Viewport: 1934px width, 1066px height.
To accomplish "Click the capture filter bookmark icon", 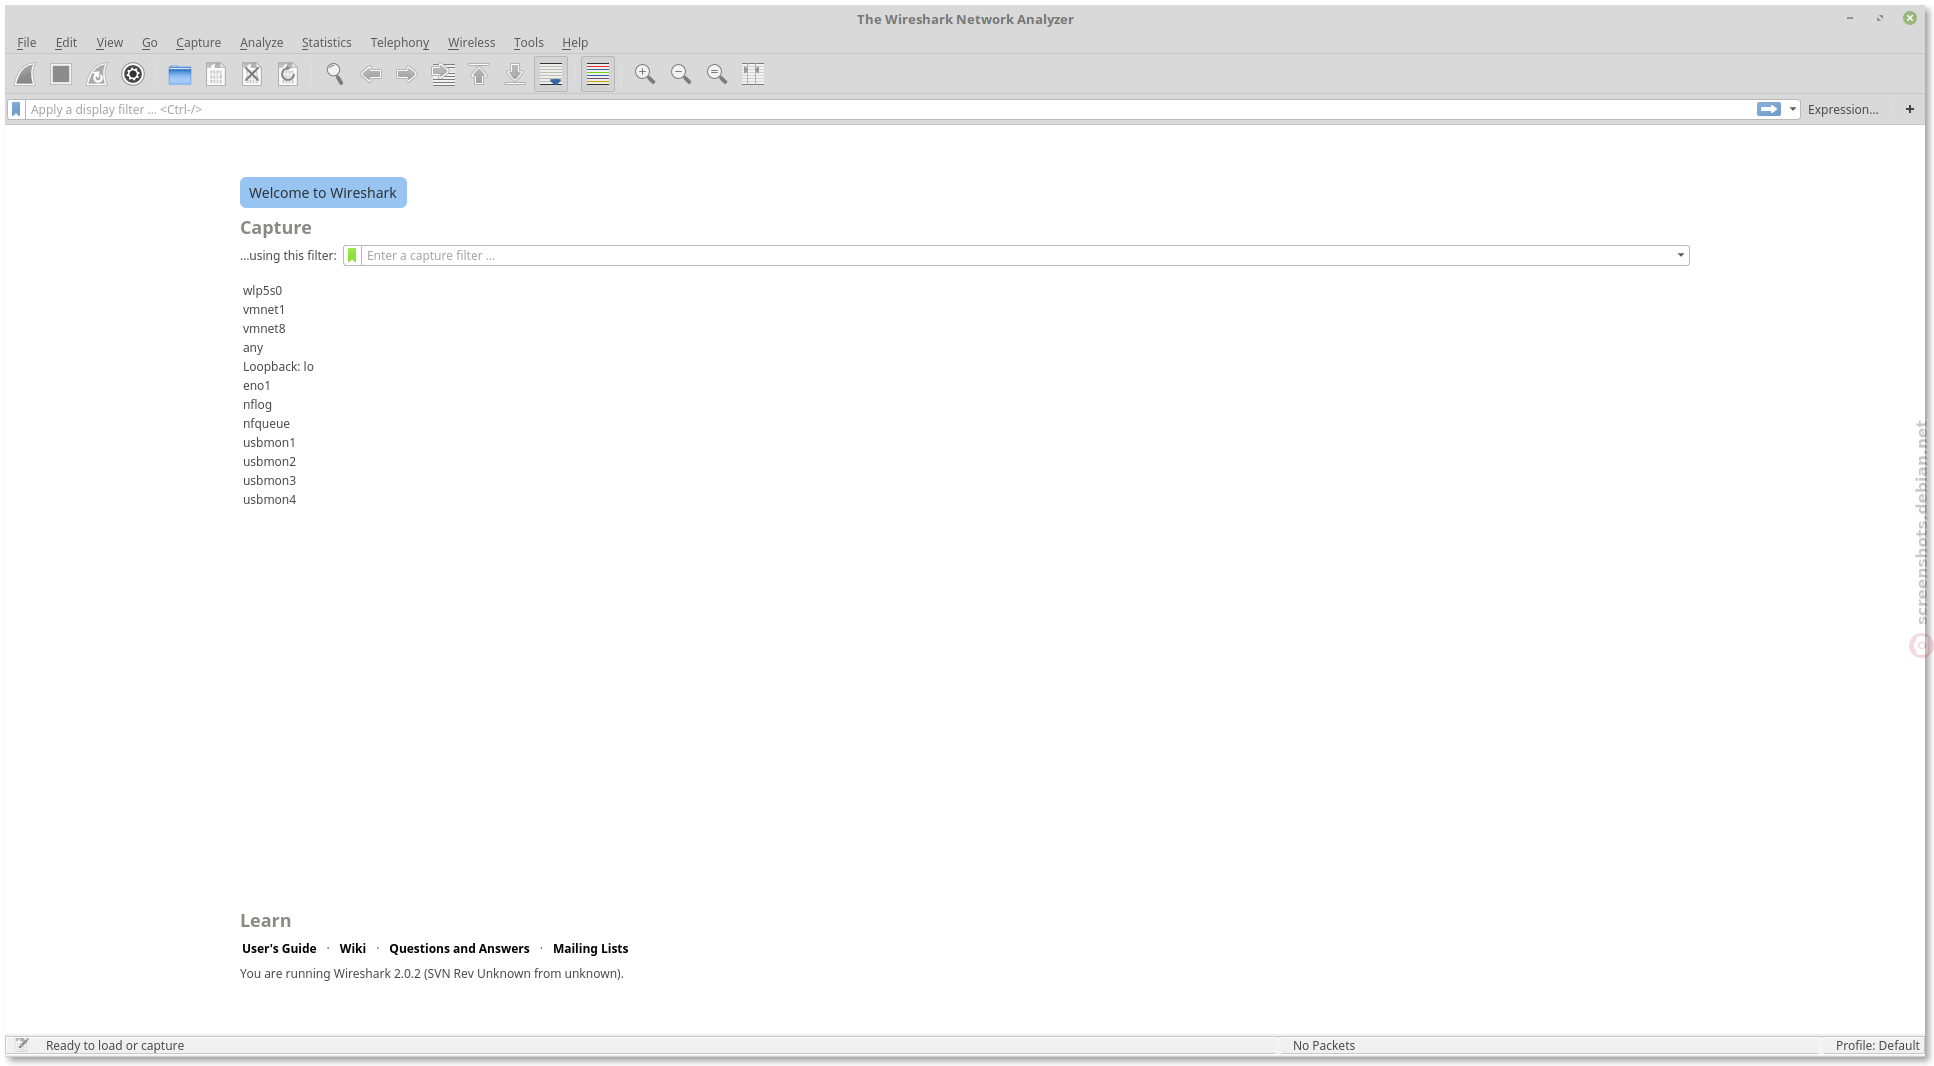I will (x=352, y=255).
